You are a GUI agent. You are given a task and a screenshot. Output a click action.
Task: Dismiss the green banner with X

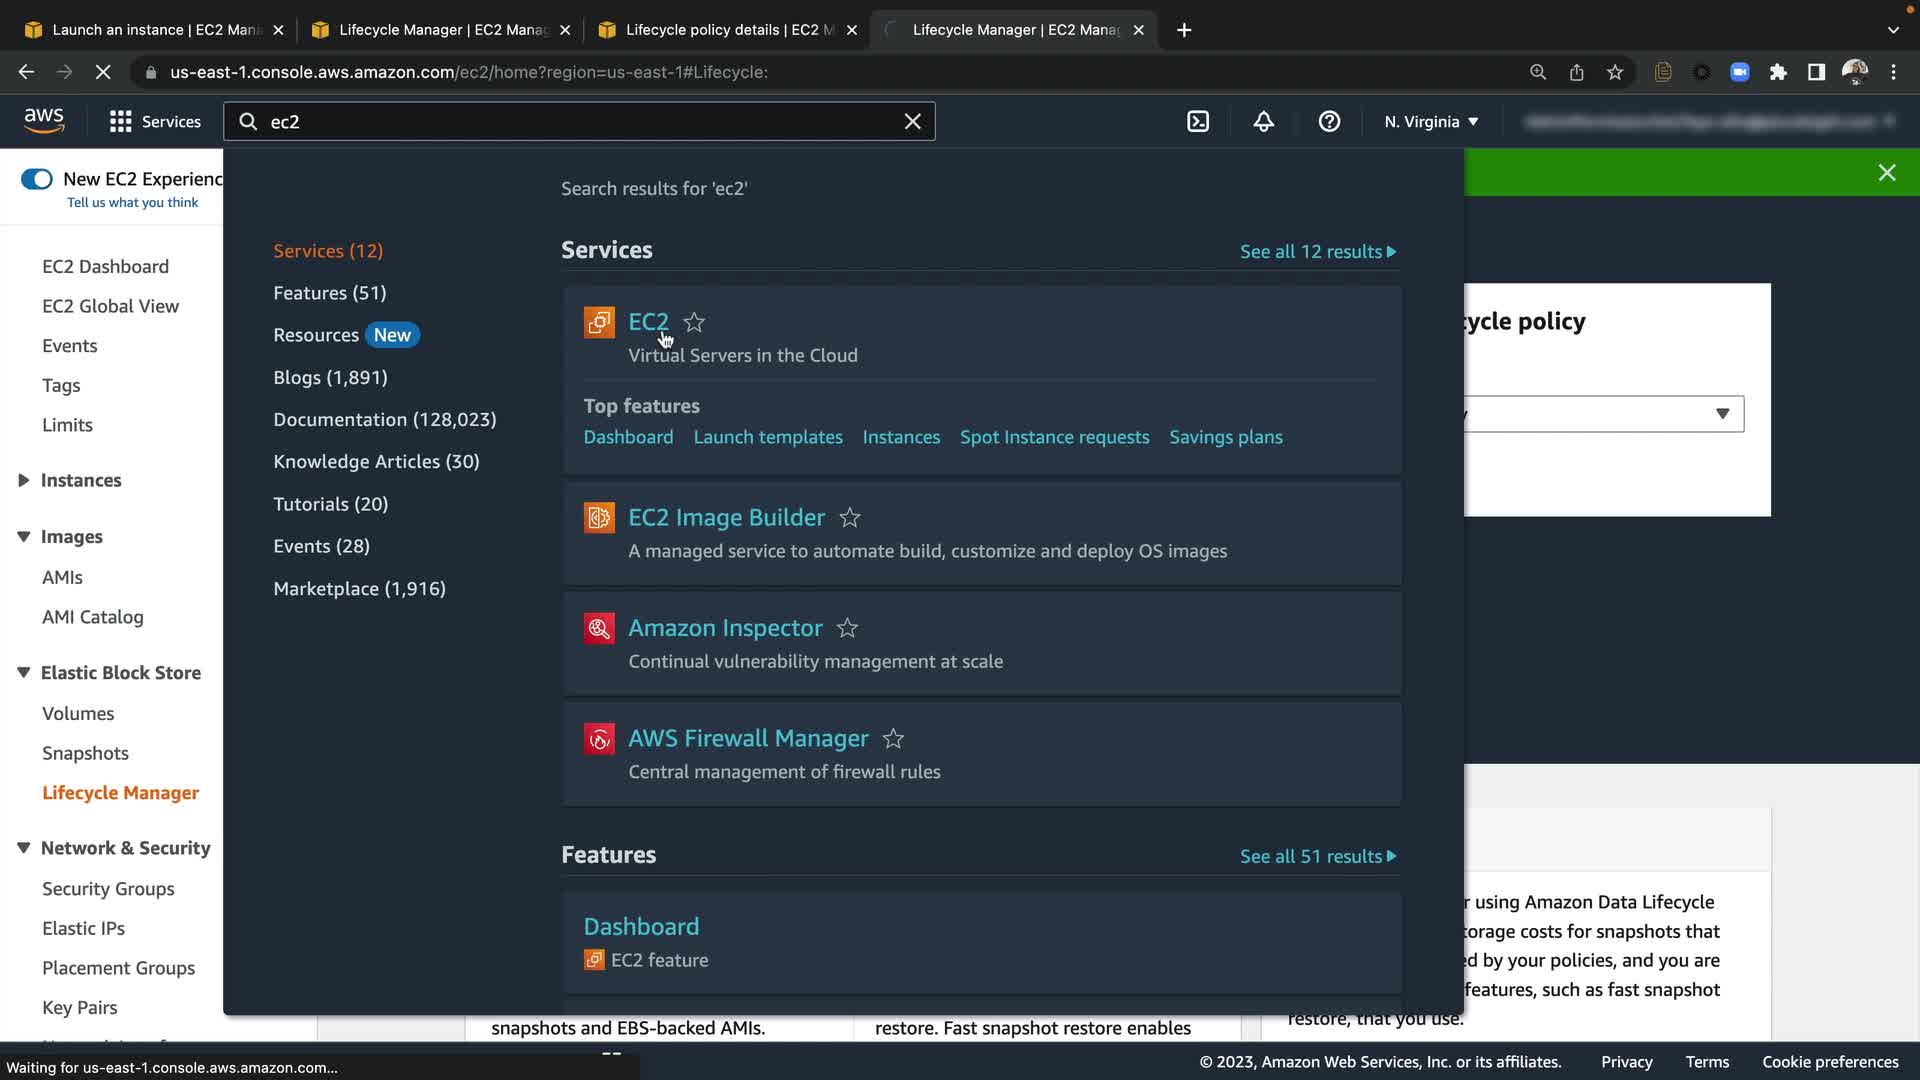click(x=1886, y=173)
